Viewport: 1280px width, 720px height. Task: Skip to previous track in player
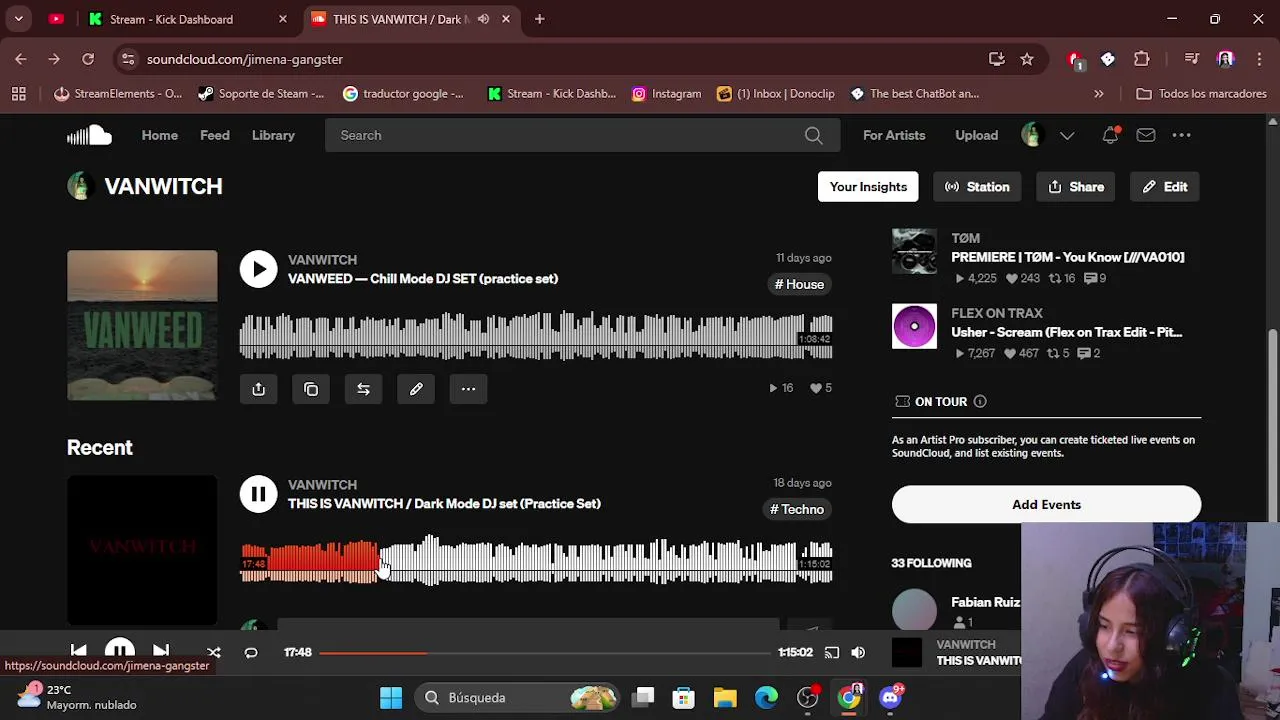click(x=78, y=651)
